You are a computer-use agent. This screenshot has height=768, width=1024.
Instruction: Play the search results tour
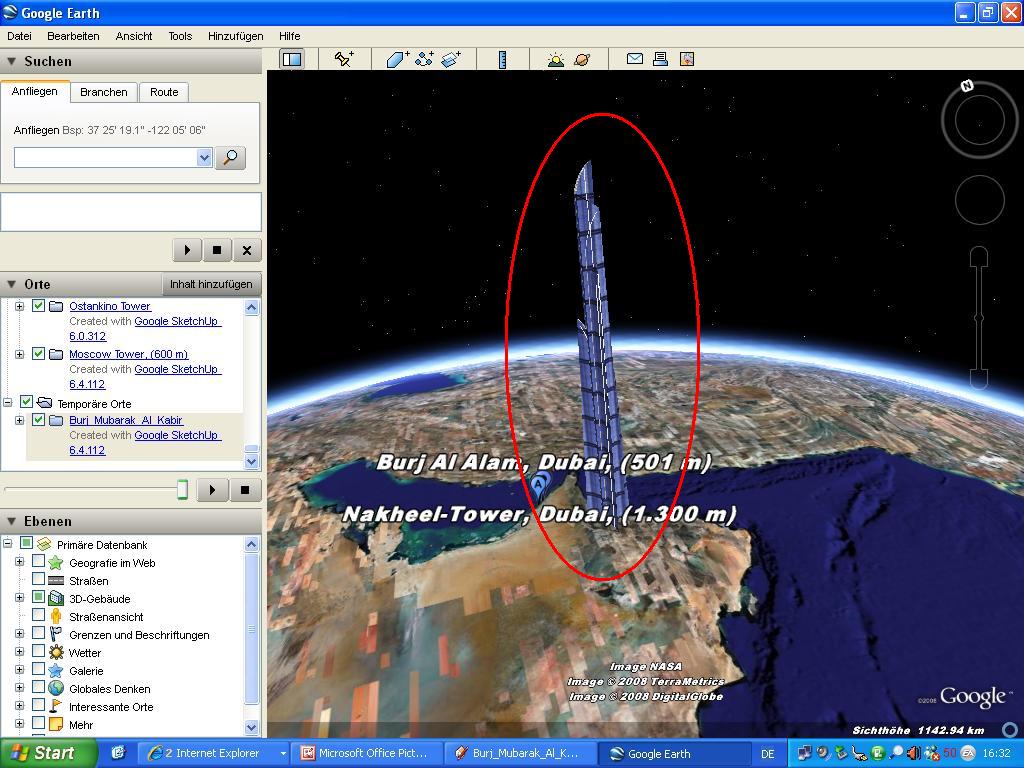(x=187, y=249)
